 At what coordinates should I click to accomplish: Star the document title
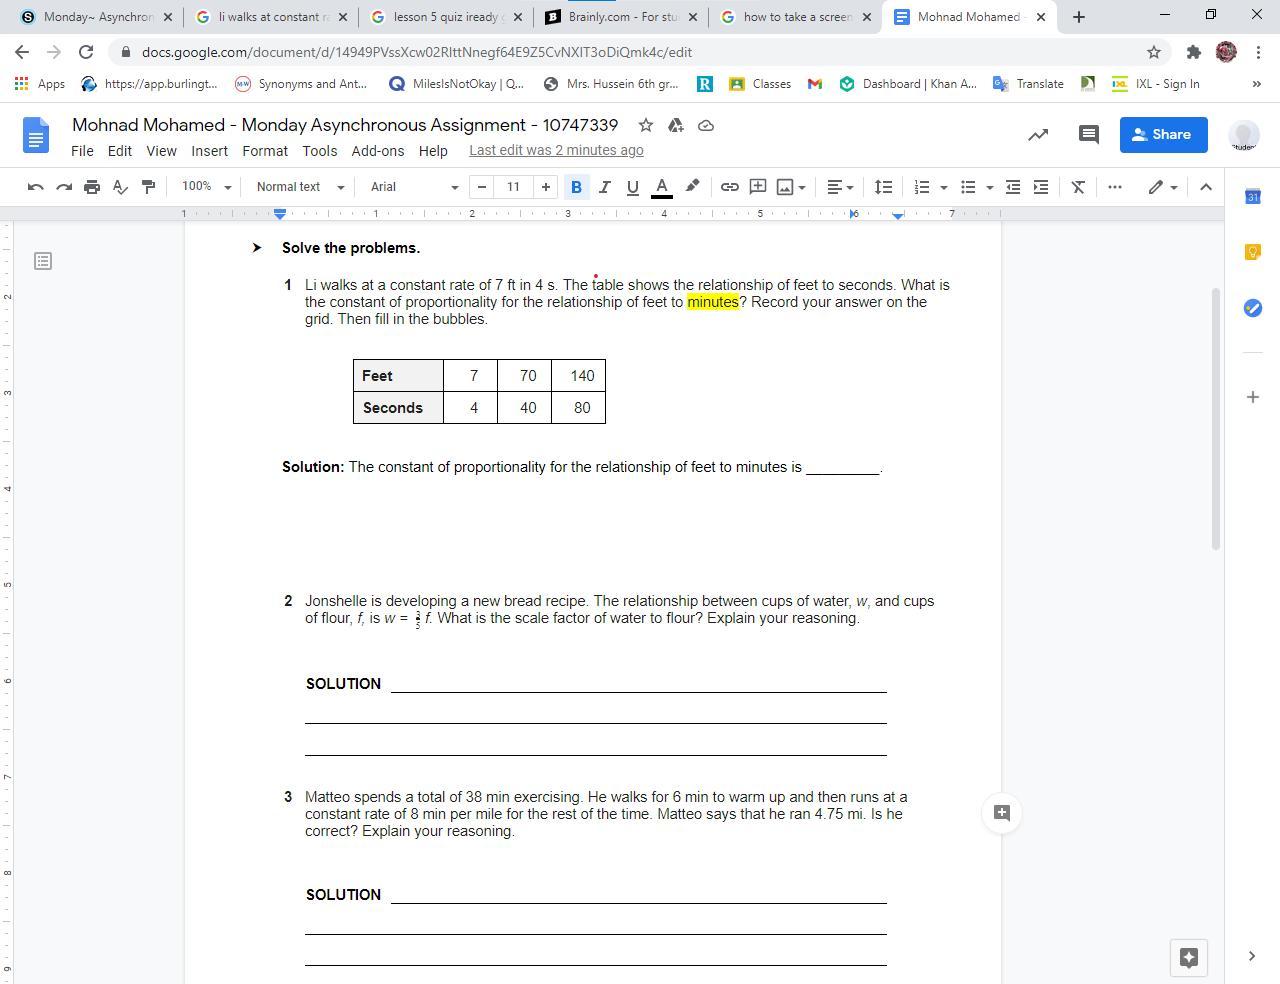646,125
